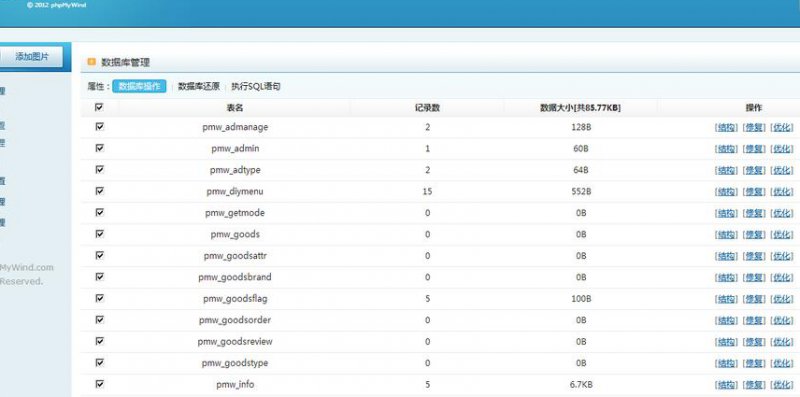Click 修复 in the pmw_goodsflag row
Screen dimensions: 800x397
[x=754, y=299]
